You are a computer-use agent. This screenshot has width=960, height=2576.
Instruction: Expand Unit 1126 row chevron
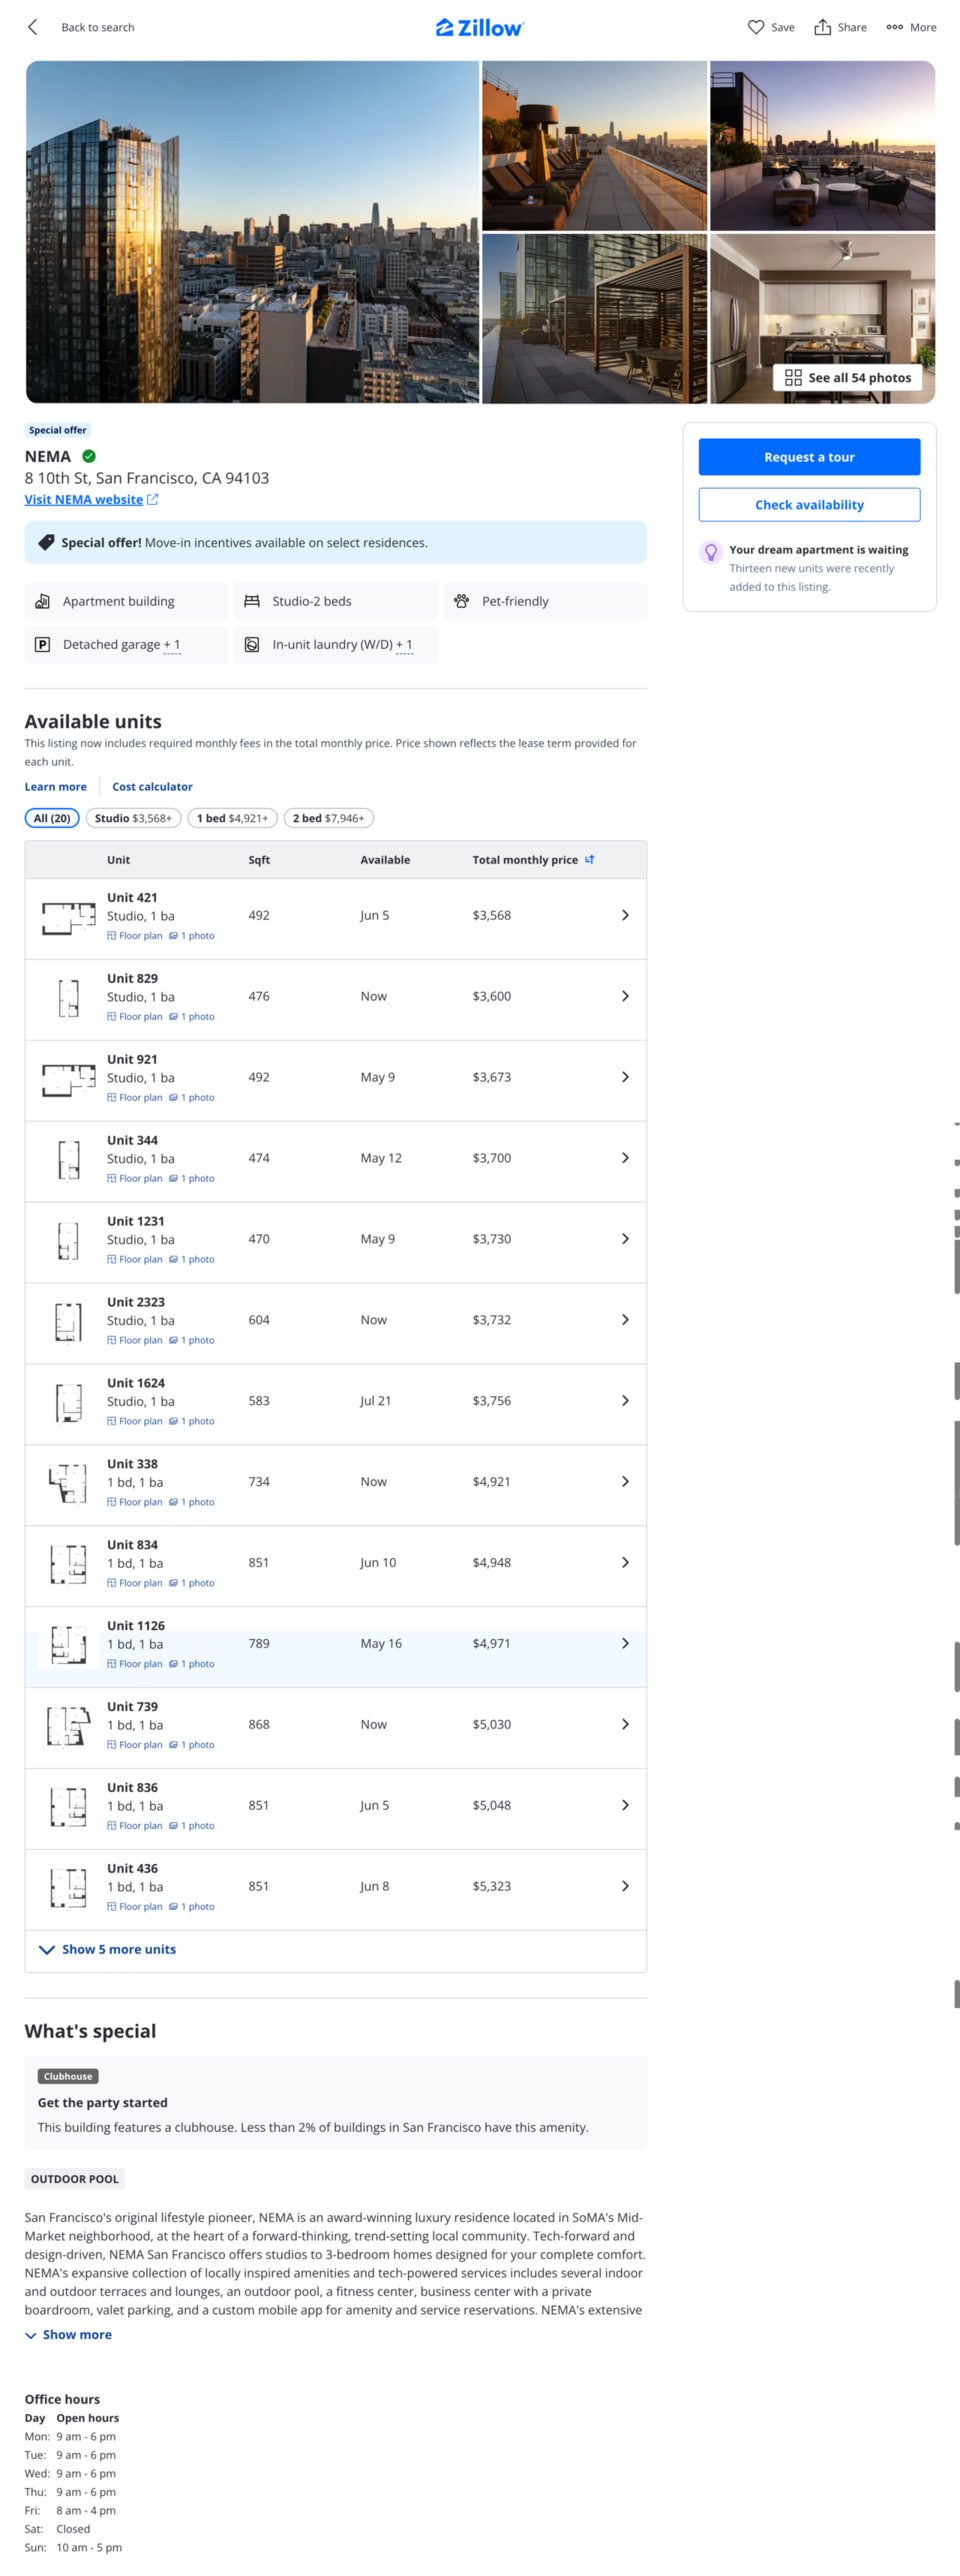[625, 1643]
